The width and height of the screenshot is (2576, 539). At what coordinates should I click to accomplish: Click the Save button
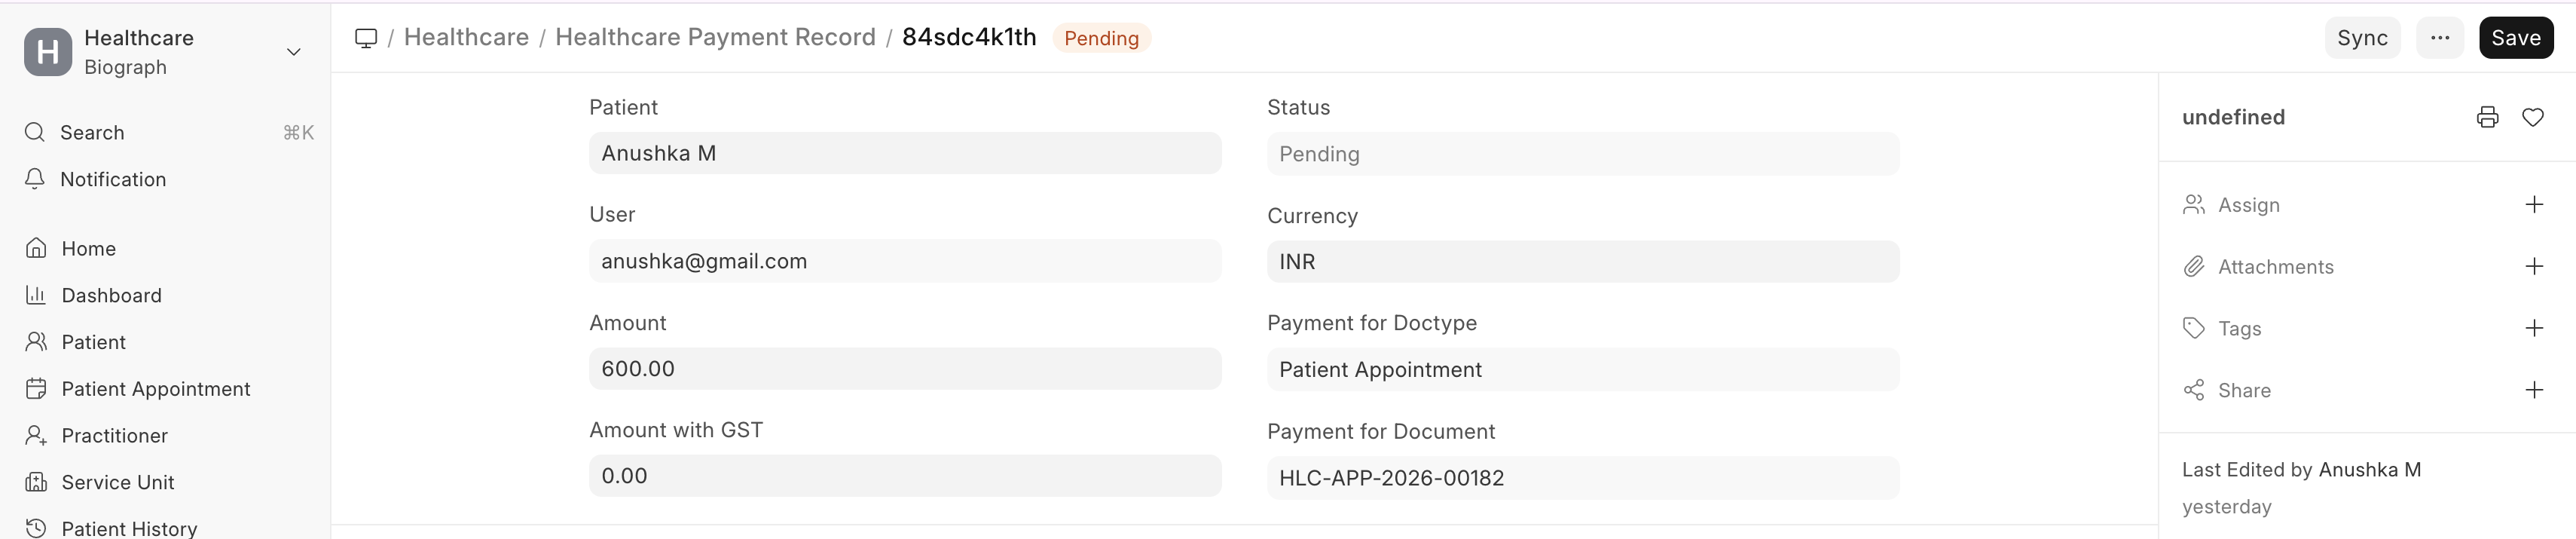click(x=2516, y=38)
